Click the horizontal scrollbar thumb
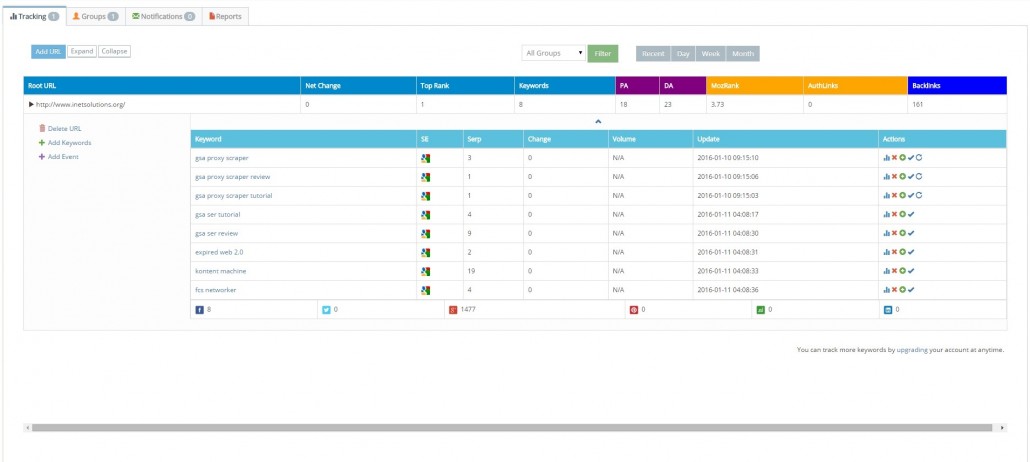Image resolution: width=1030 pixels, height=462 pixels. coord(512,428)
